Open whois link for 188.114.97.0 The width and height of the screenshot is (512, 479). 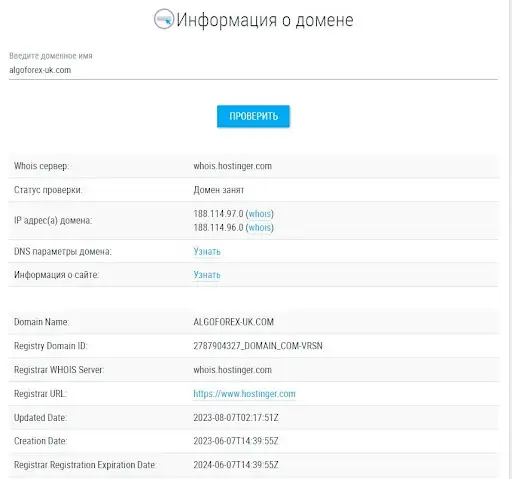(260, 214)
